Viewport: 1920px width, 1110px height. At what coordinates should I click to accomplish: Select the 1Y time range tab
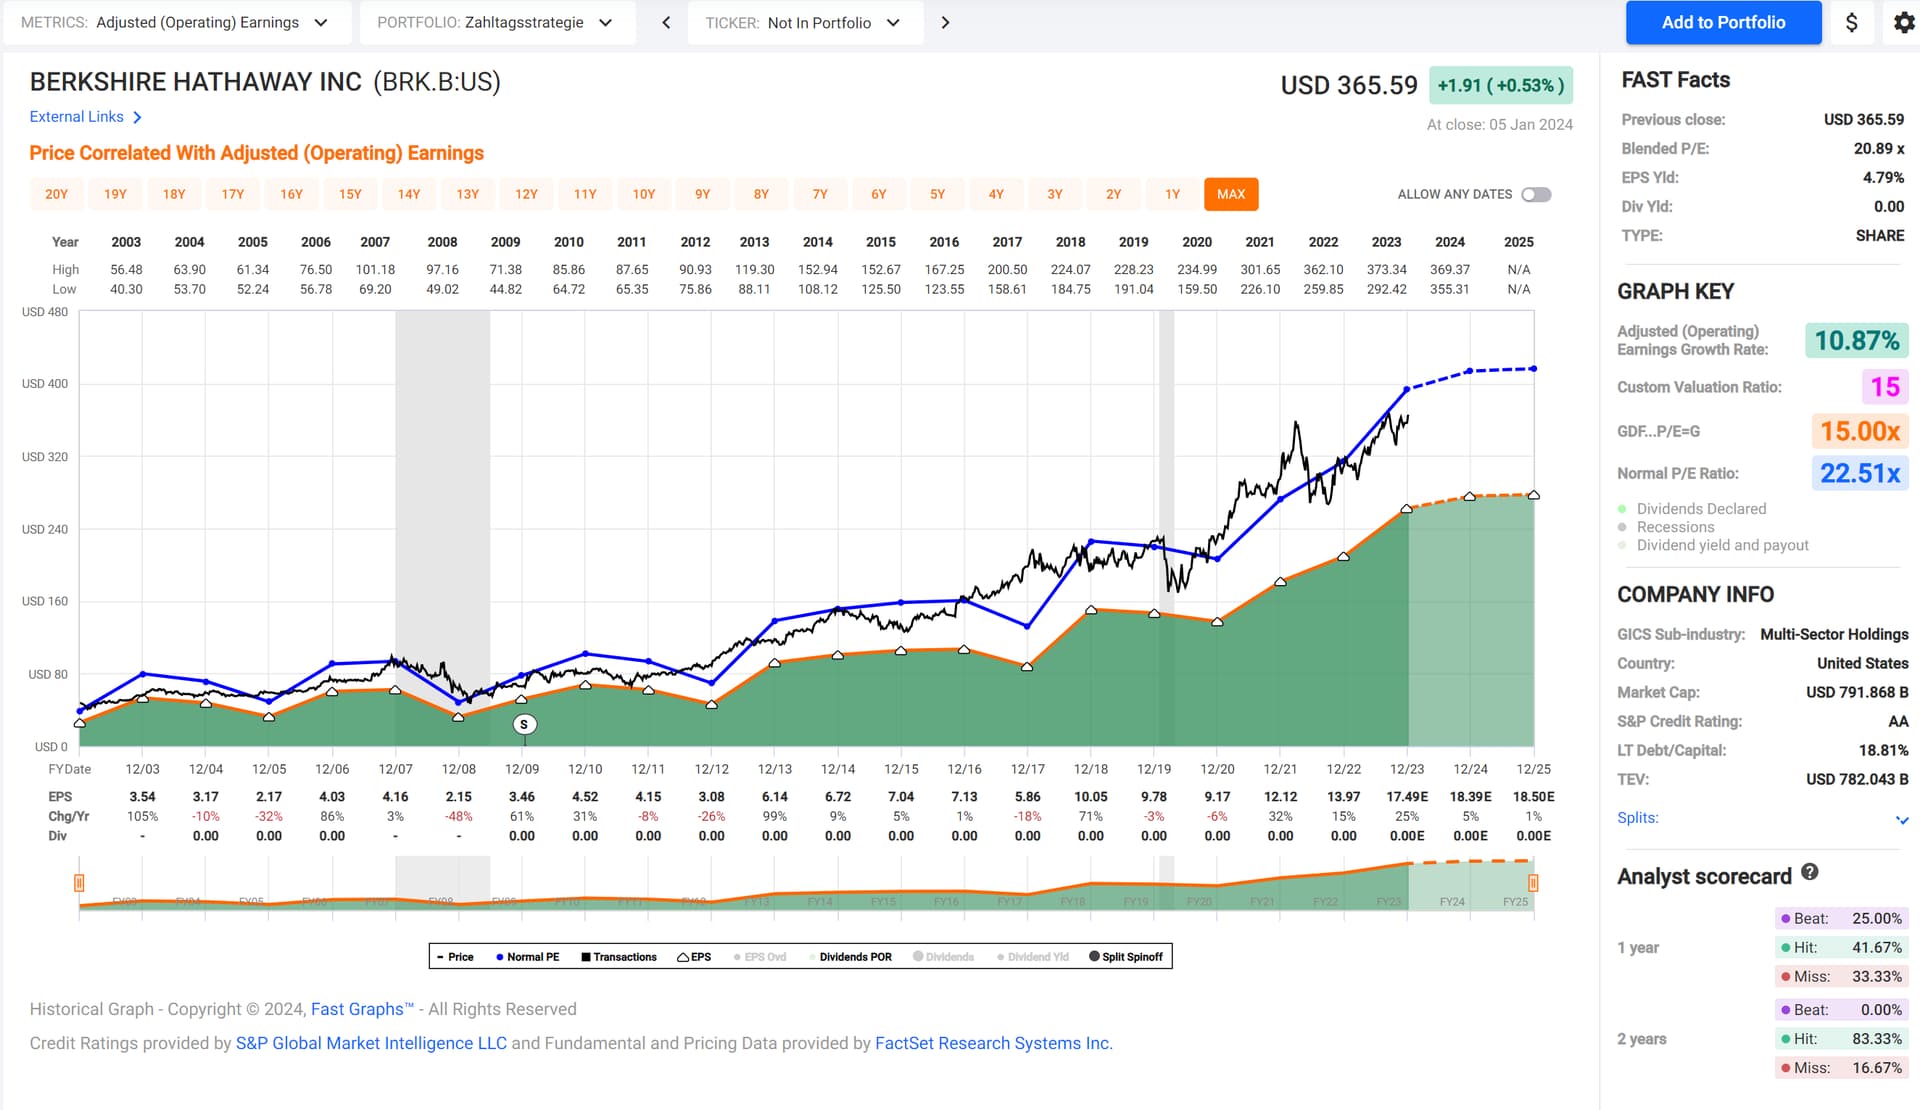[1172, 194]
